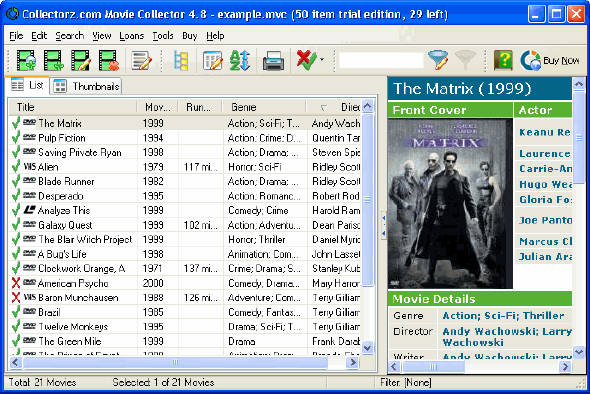The width and height of the screenshot is (590, 394).
Task: Click the printer icon
Action: click(273, 60)
